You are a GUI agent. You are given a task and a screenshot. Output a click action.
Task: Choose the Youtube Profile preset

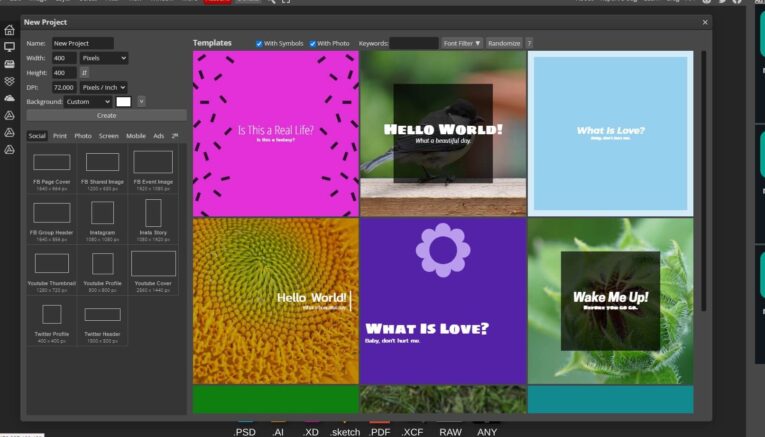point(102,271)
